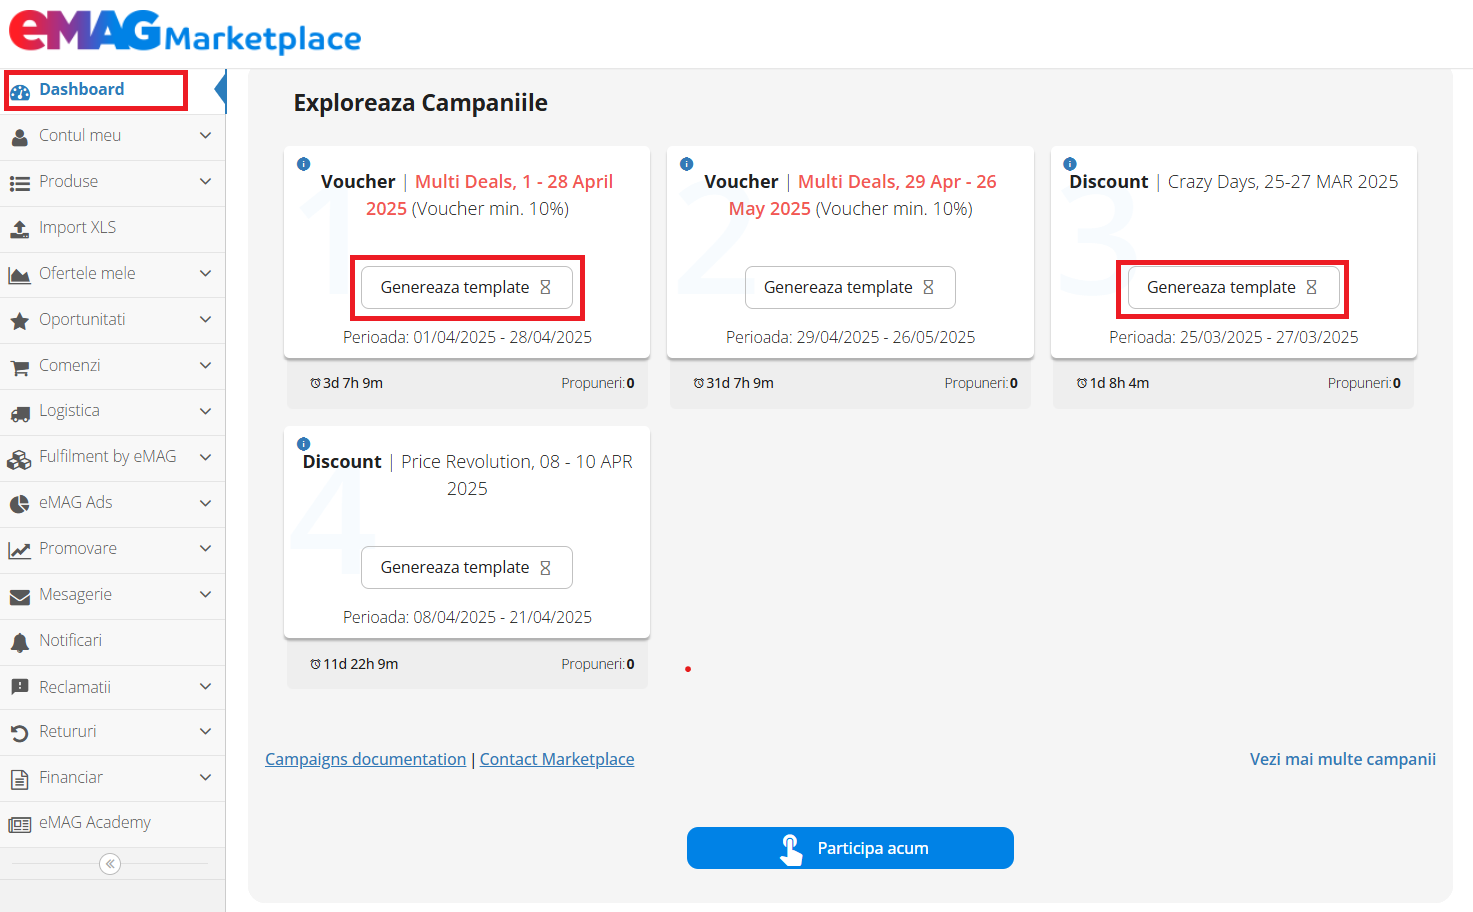
Task: Click the Fulfilment by eMAG boxes icon
Action: [20, 459]
